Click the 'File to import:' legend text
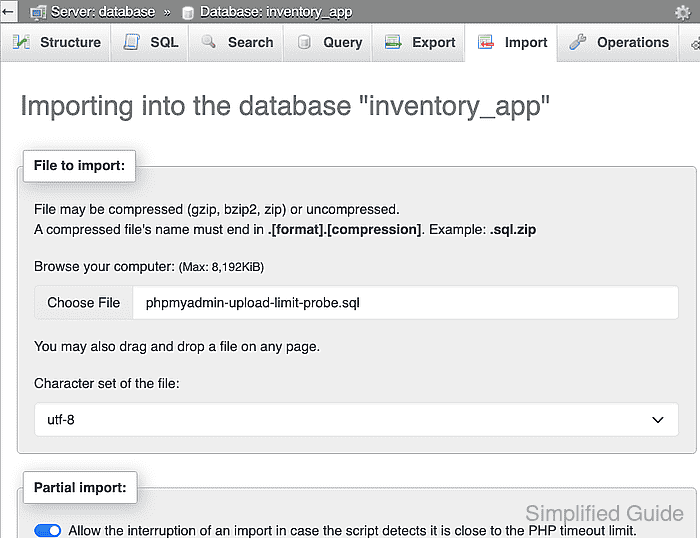 pyautogui.click(x=79, y=166)
